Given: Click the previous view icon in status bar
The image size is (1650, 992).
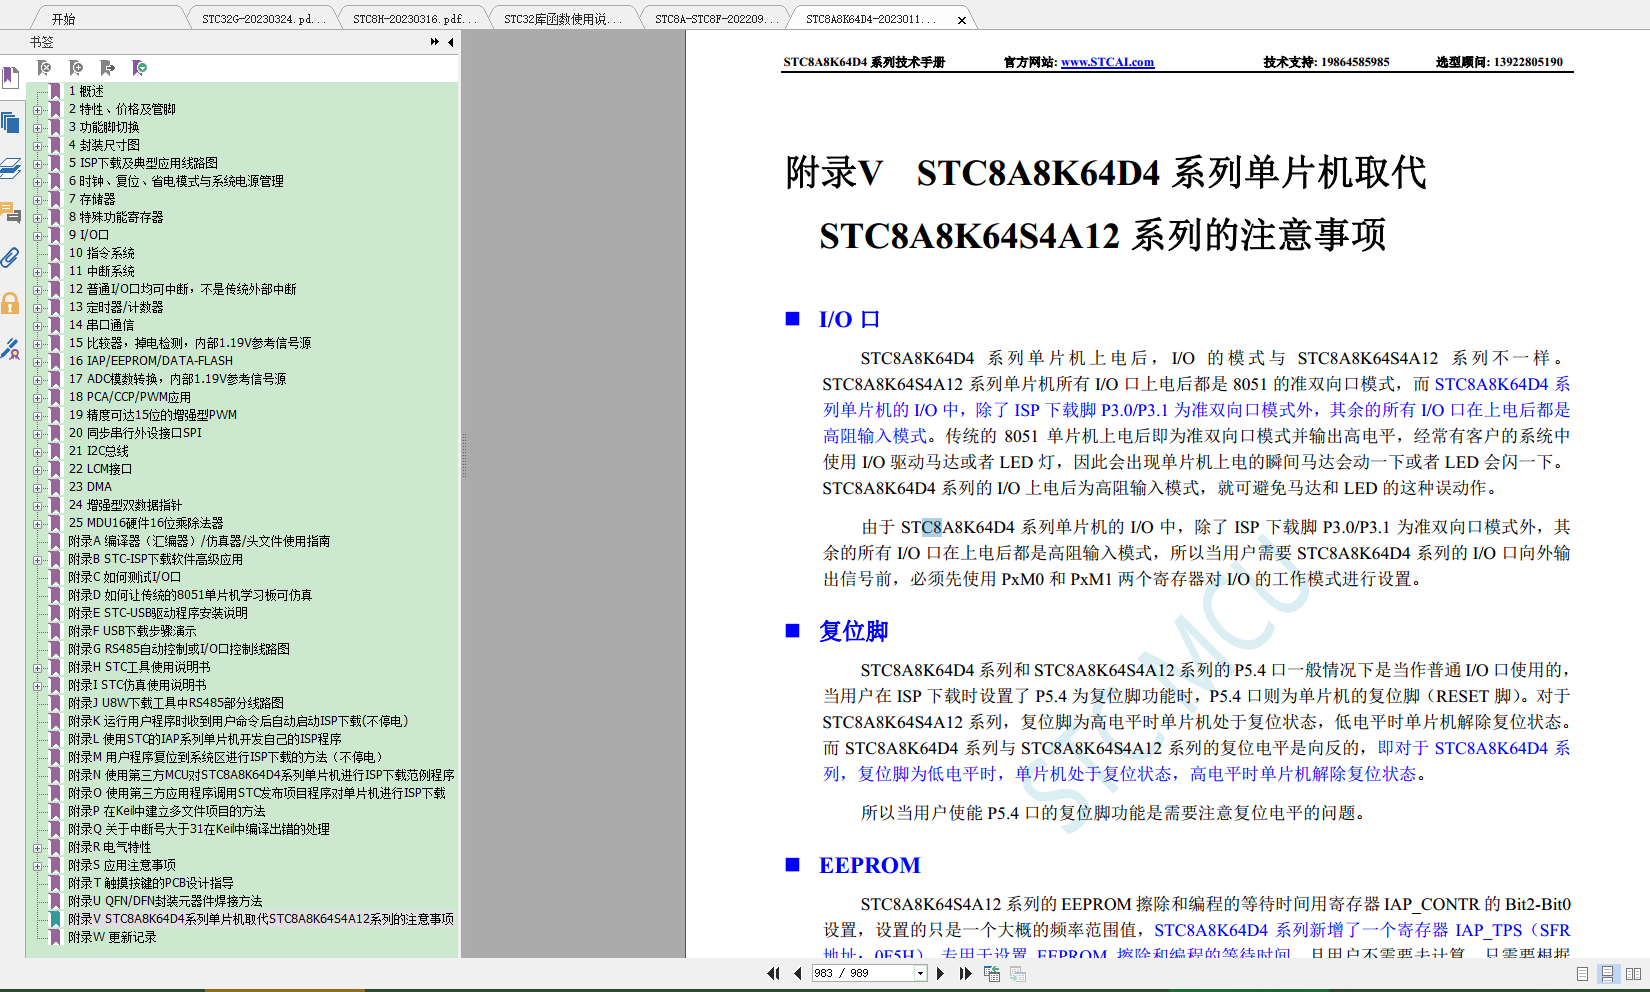Looking at the screenshot, I should click(992, 973).
